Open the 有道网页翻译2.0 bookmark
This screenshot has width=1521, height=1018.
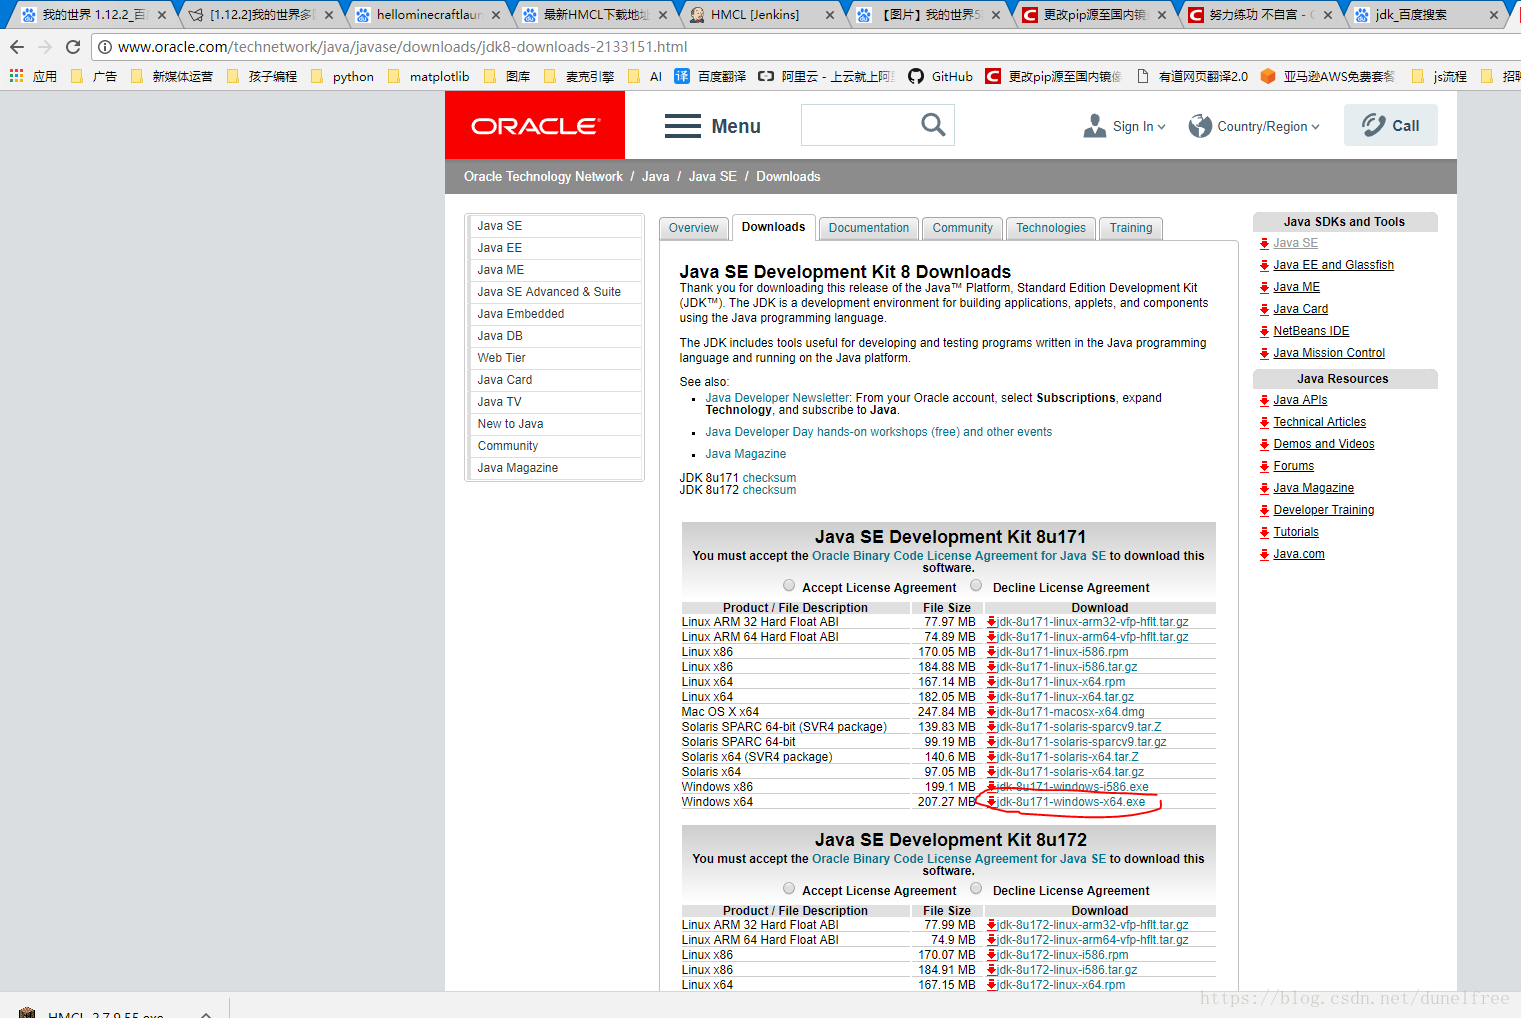tap(1192, 76)
